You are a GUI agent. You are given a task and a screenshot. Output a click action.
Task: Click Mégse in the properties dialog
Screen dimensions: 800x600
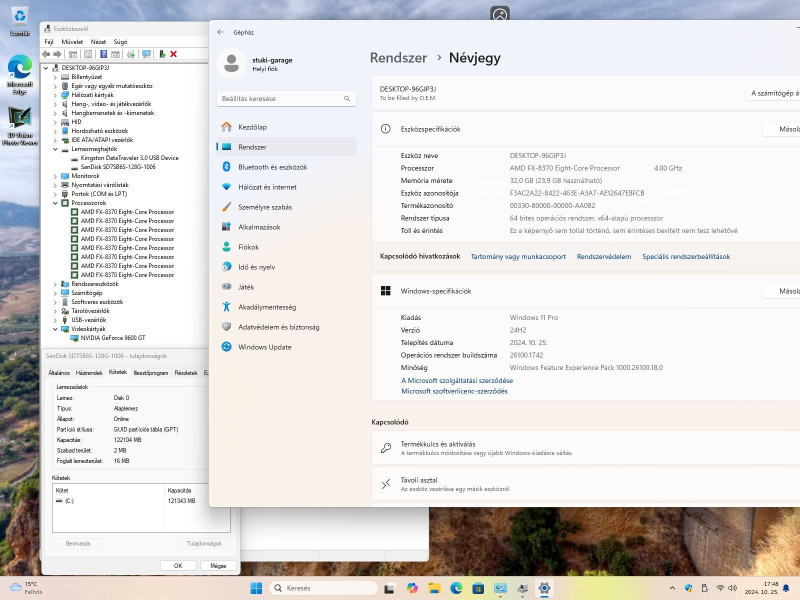[x=218, y=565]
